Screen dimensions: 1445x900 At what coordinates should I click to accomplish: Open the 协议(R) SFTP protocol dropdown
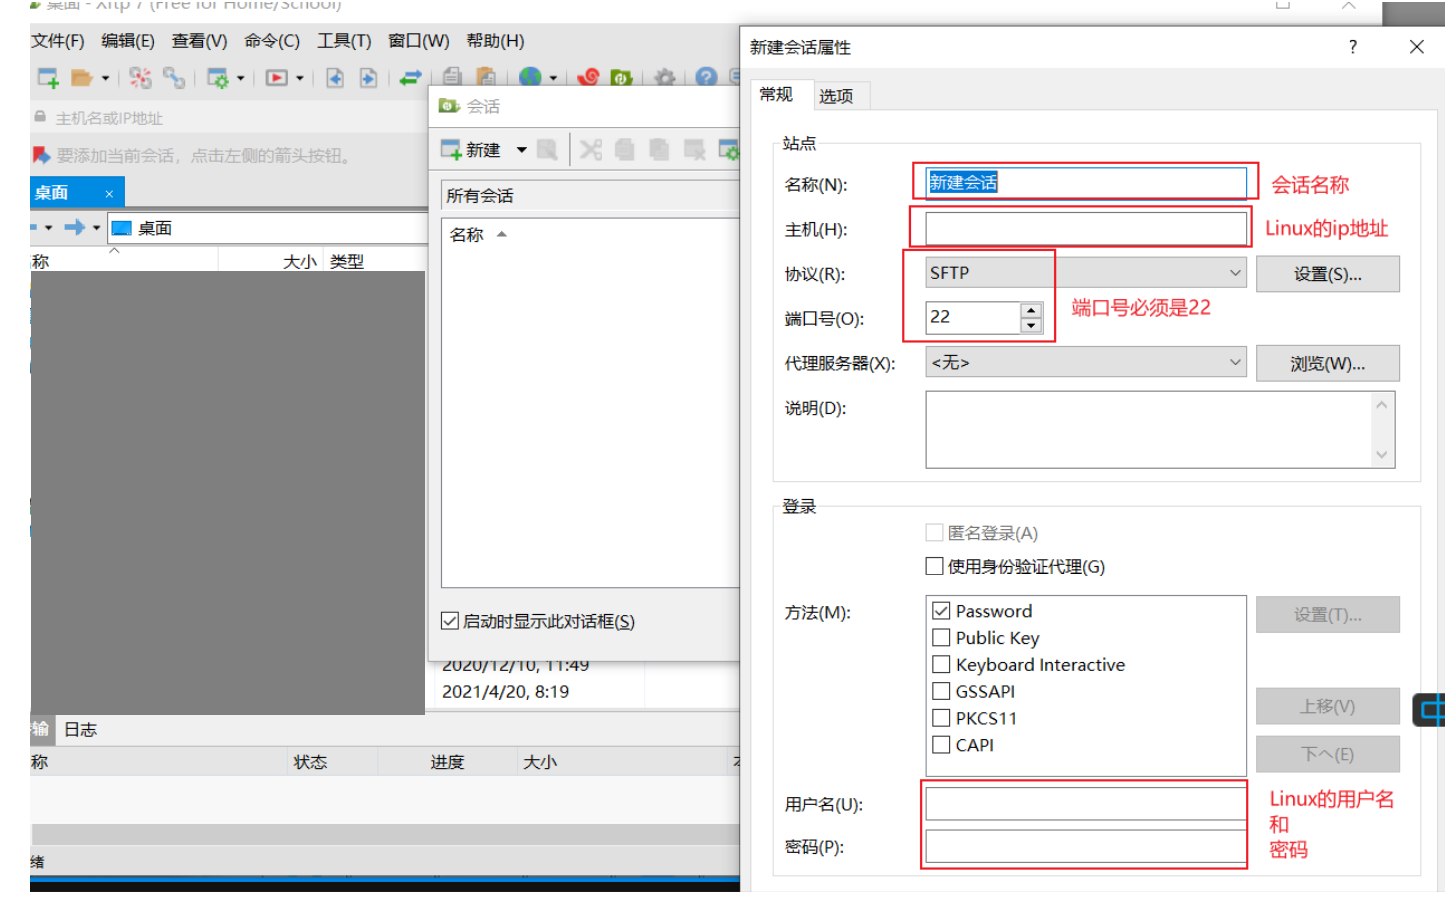click(1237, 272)
